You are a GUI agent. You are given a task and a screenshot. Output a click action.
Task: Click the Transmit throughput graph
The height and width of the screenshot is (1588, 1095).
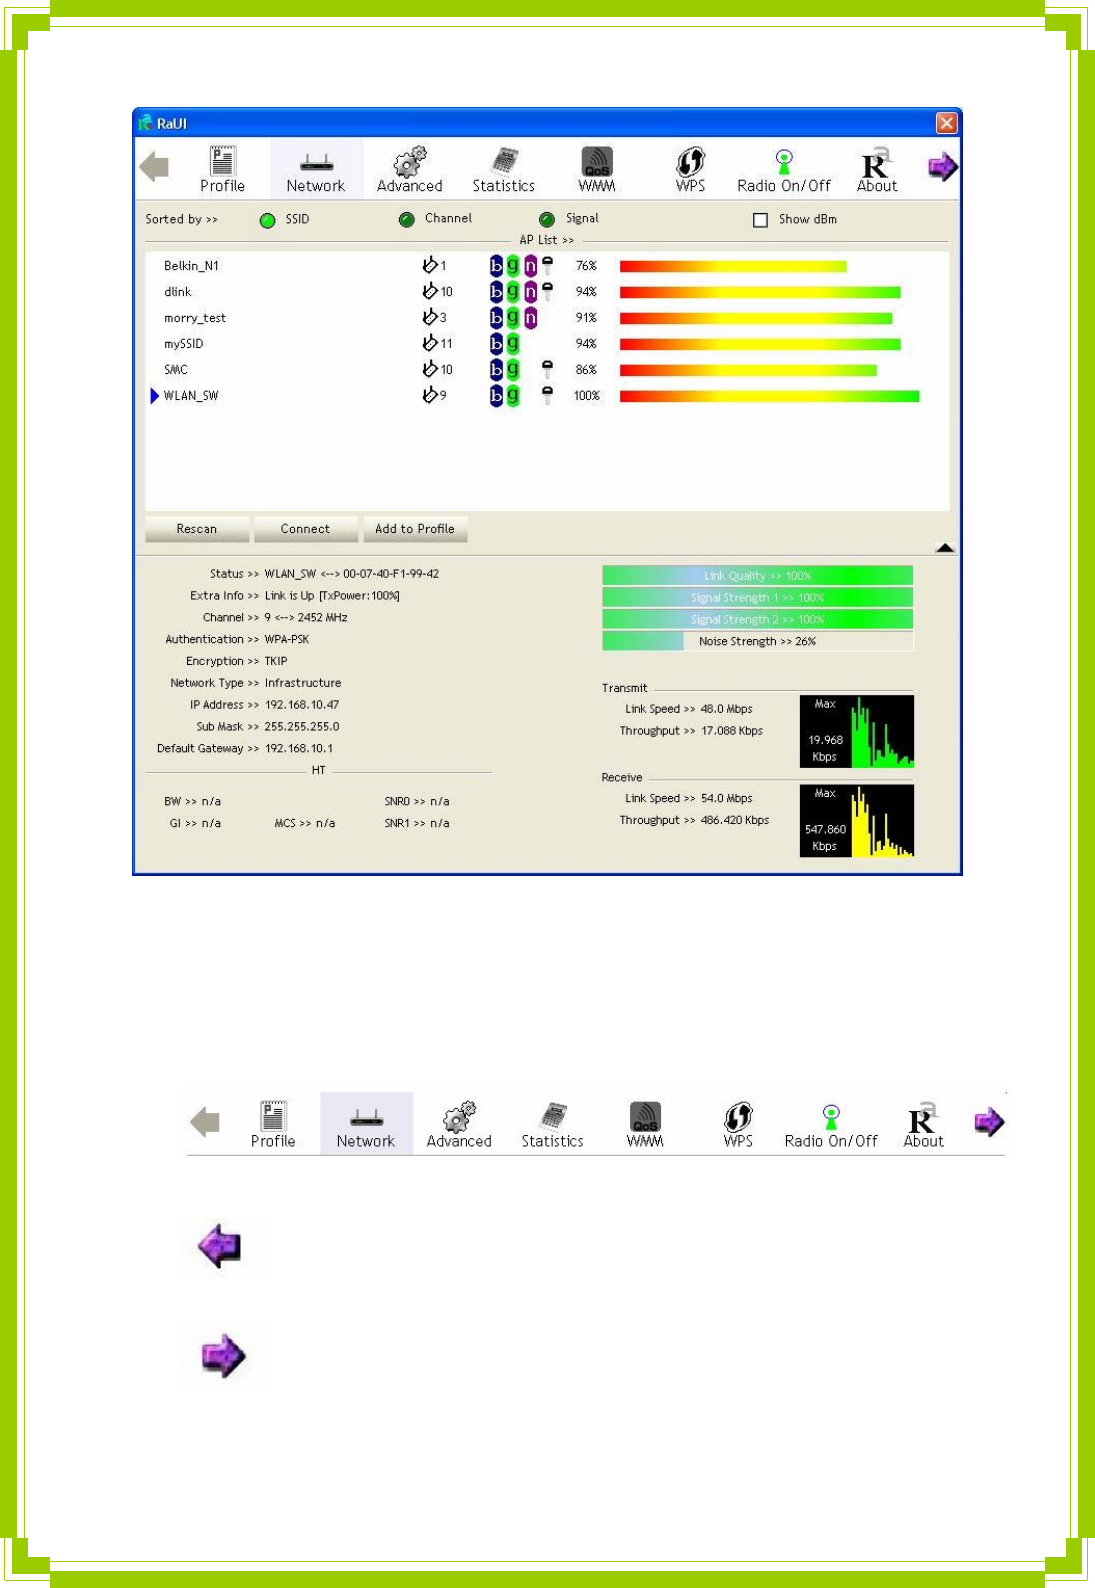(857, 731)
